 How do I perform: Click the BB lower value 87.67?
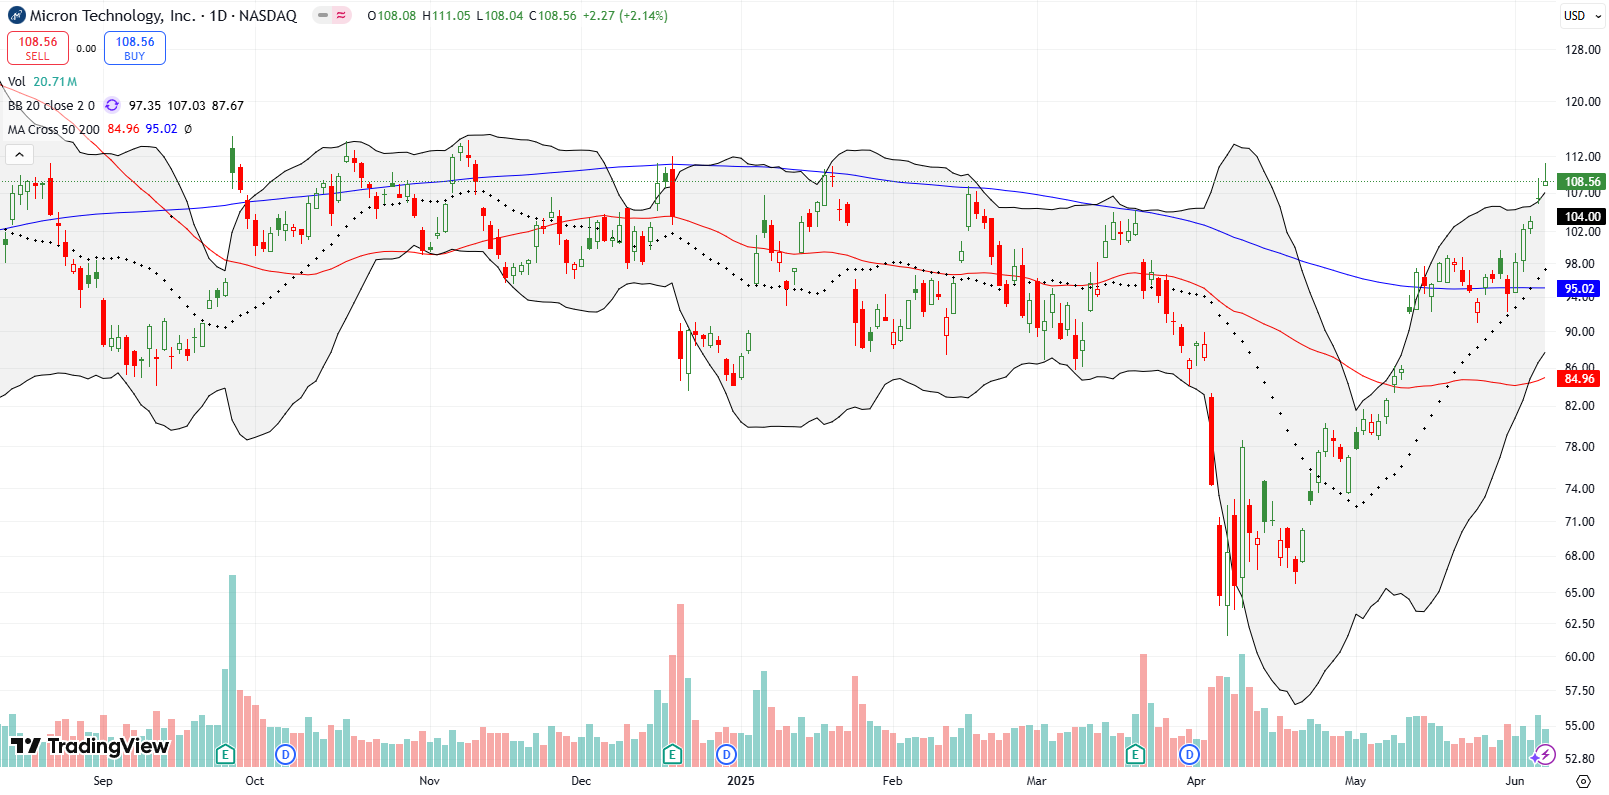click(227, 105)
